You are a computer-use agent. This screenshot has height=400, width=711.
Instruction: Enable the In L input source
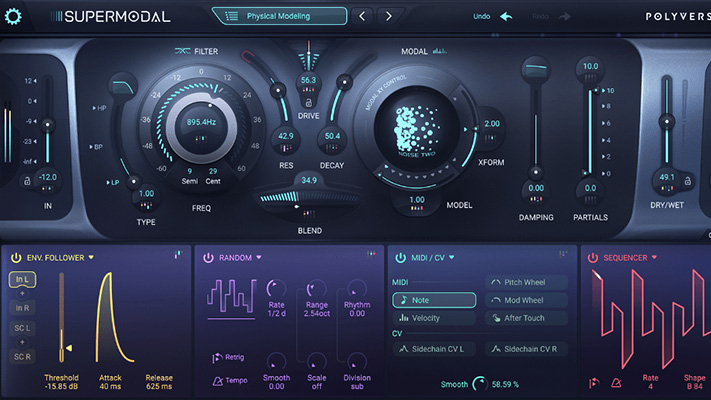pos(22,279)
